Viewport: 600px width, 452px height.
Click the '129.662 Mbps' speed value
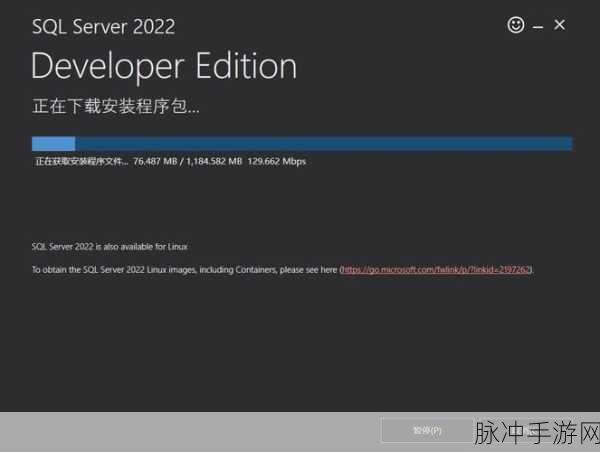click(277, 162)
